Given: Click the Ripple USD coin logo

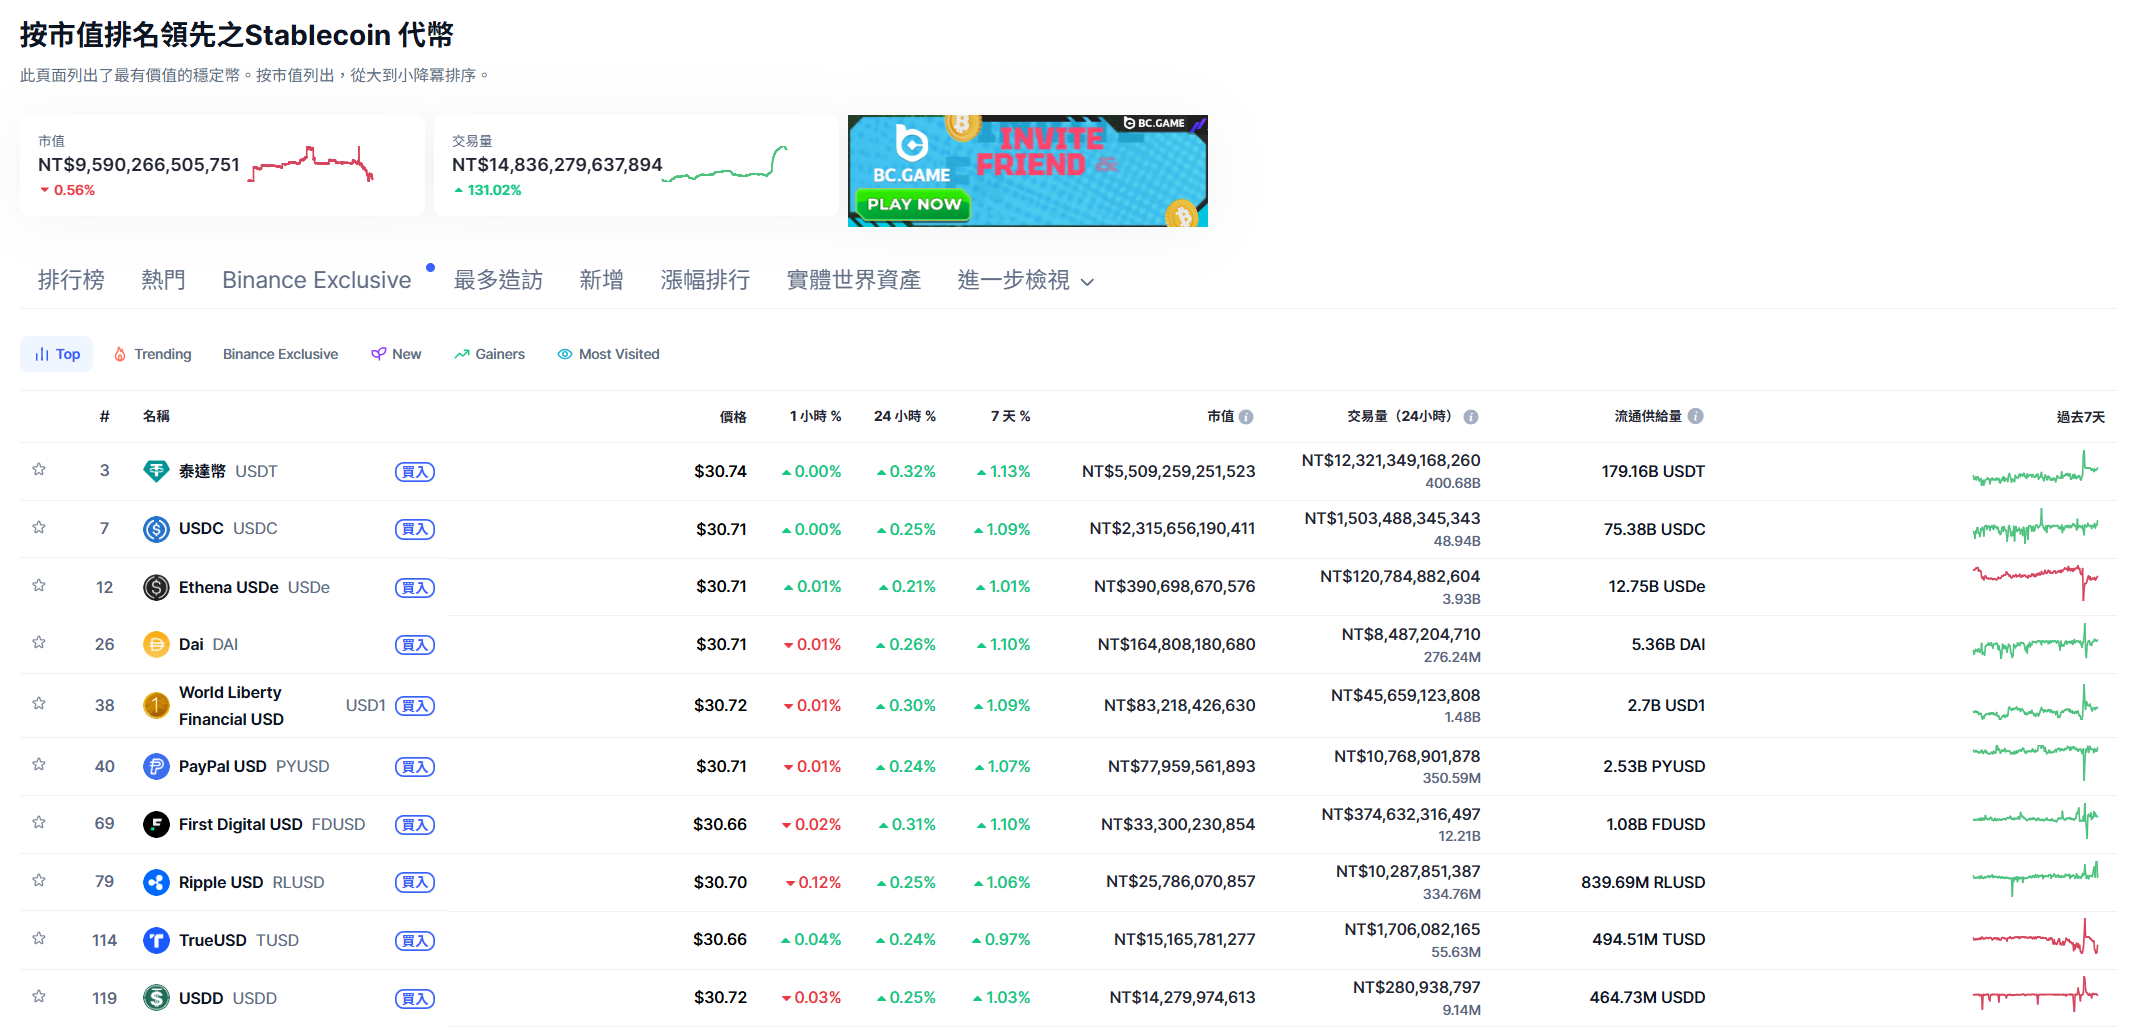Looking at the screenshot, I should click(156, 882).
